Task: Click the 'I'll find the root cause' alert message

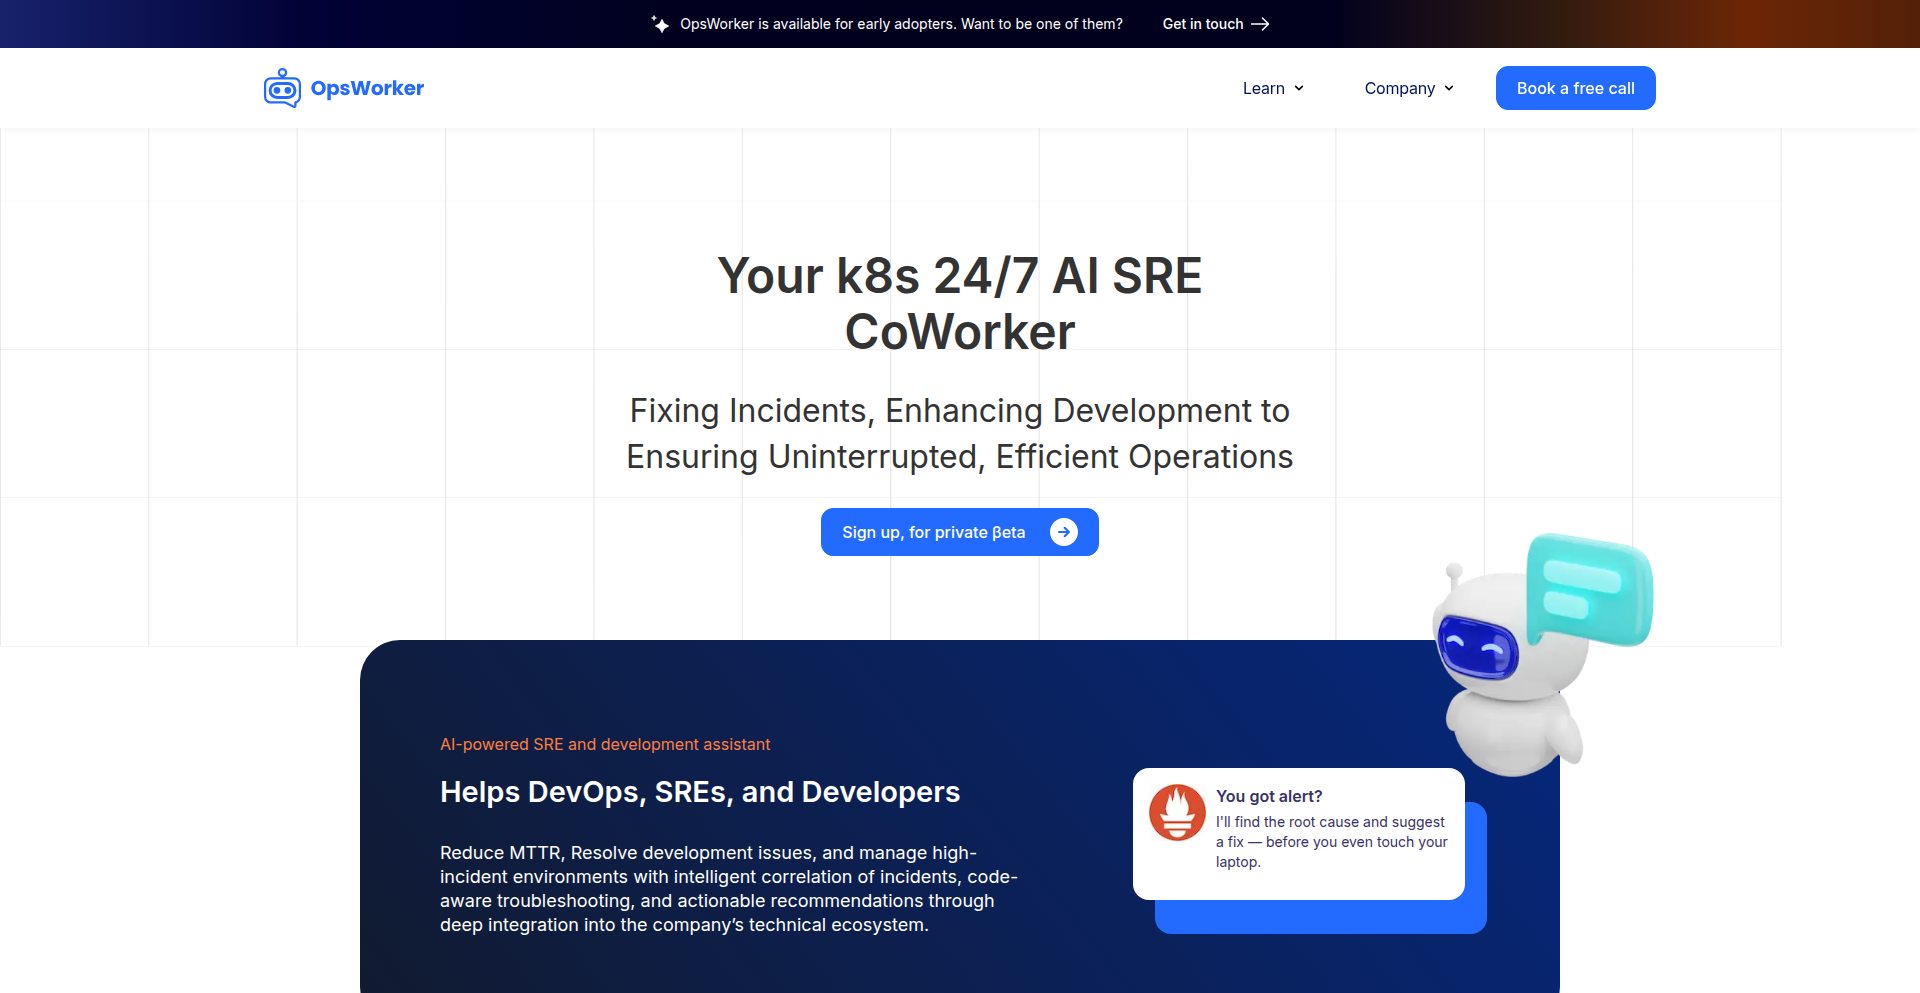Action: [x=1332, y=842]
